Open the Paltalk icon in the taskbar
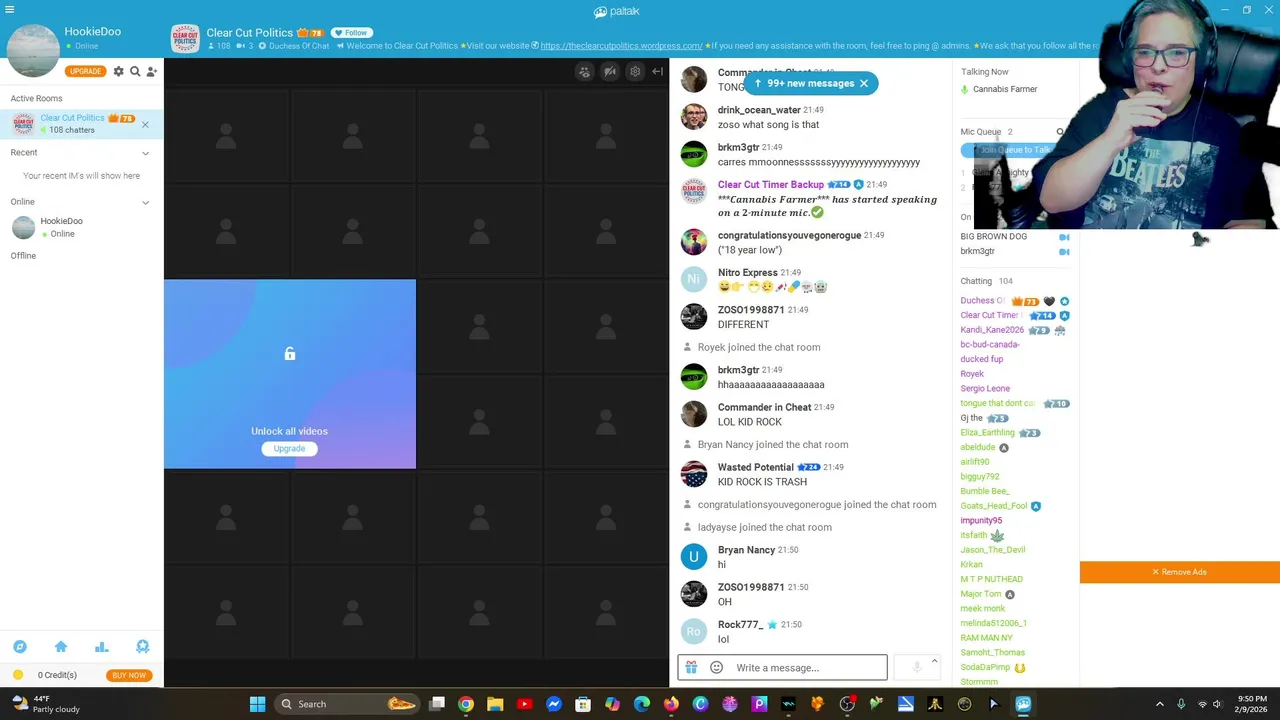The height and width of the screenshot is (720, 1280). (1023, 704)
